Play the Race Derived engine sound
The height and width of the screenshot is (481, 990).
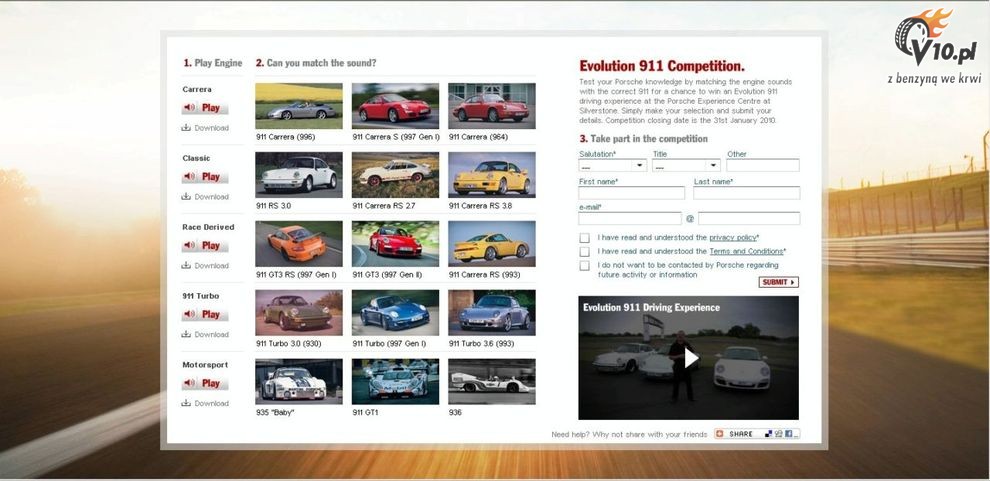[x=205, y=246]
